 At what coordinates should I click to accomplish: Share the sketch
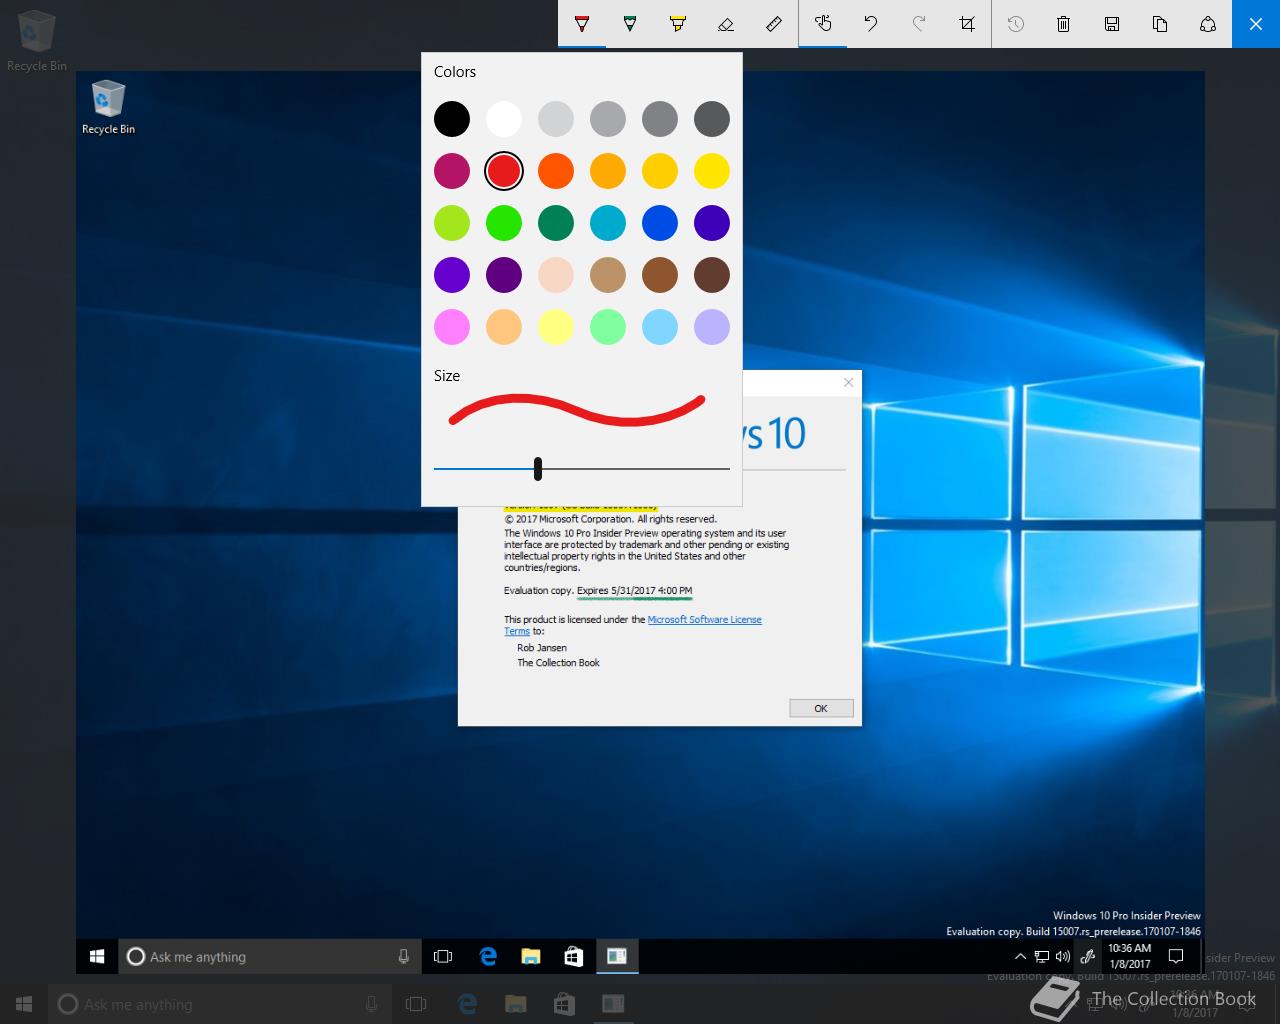click(x=1208, y=24)
